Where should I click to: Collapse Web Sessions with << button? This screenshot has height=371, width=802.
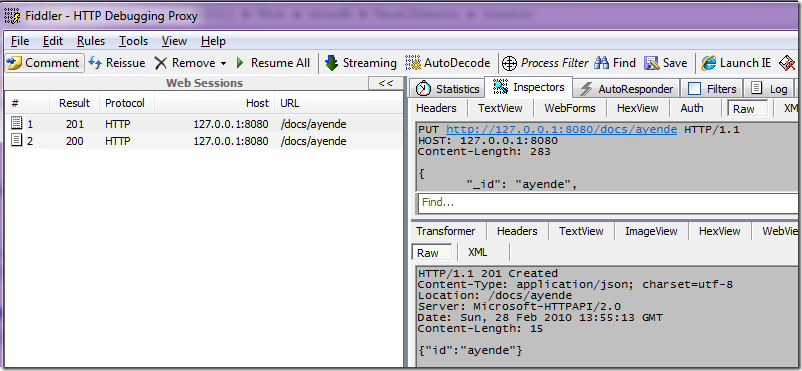click(386, 83)
